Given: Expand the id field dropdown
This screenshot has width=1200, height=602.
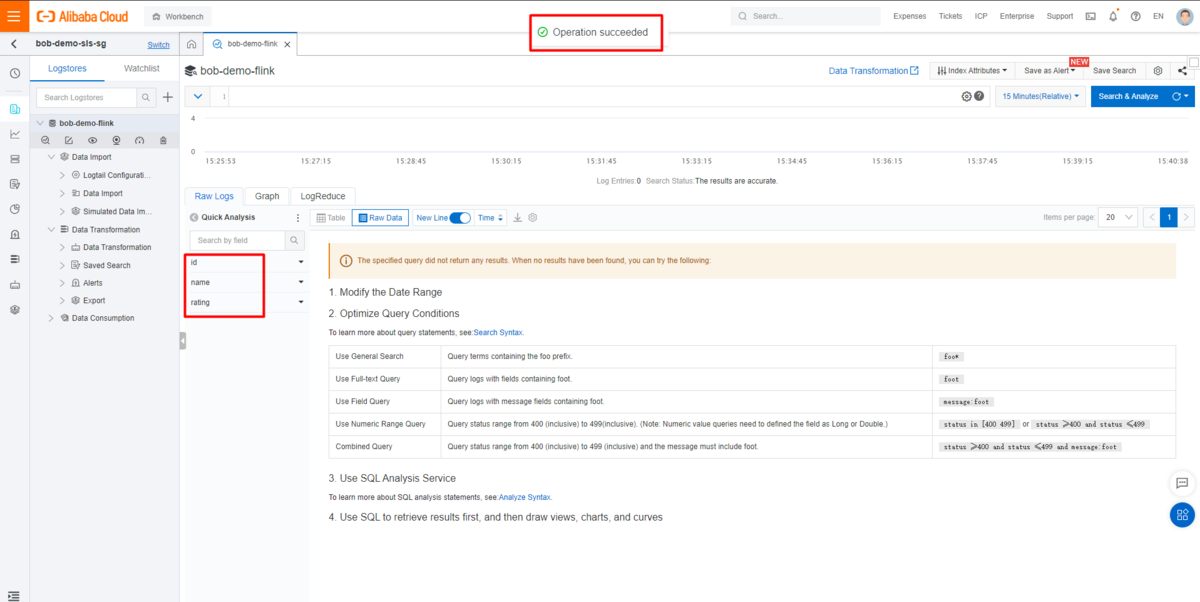Looking at the screenshot, I should tap(301, 262).
